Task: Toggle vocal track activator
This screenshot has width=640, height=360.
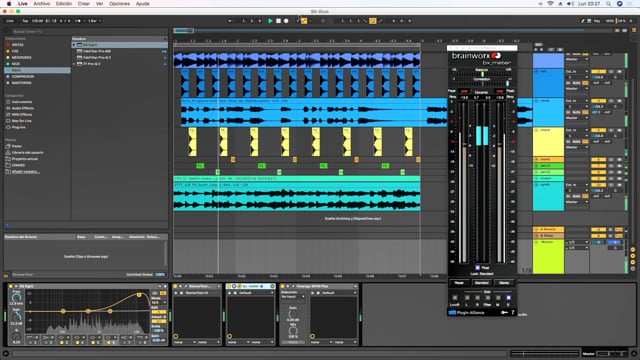Action: pos(598,101)
